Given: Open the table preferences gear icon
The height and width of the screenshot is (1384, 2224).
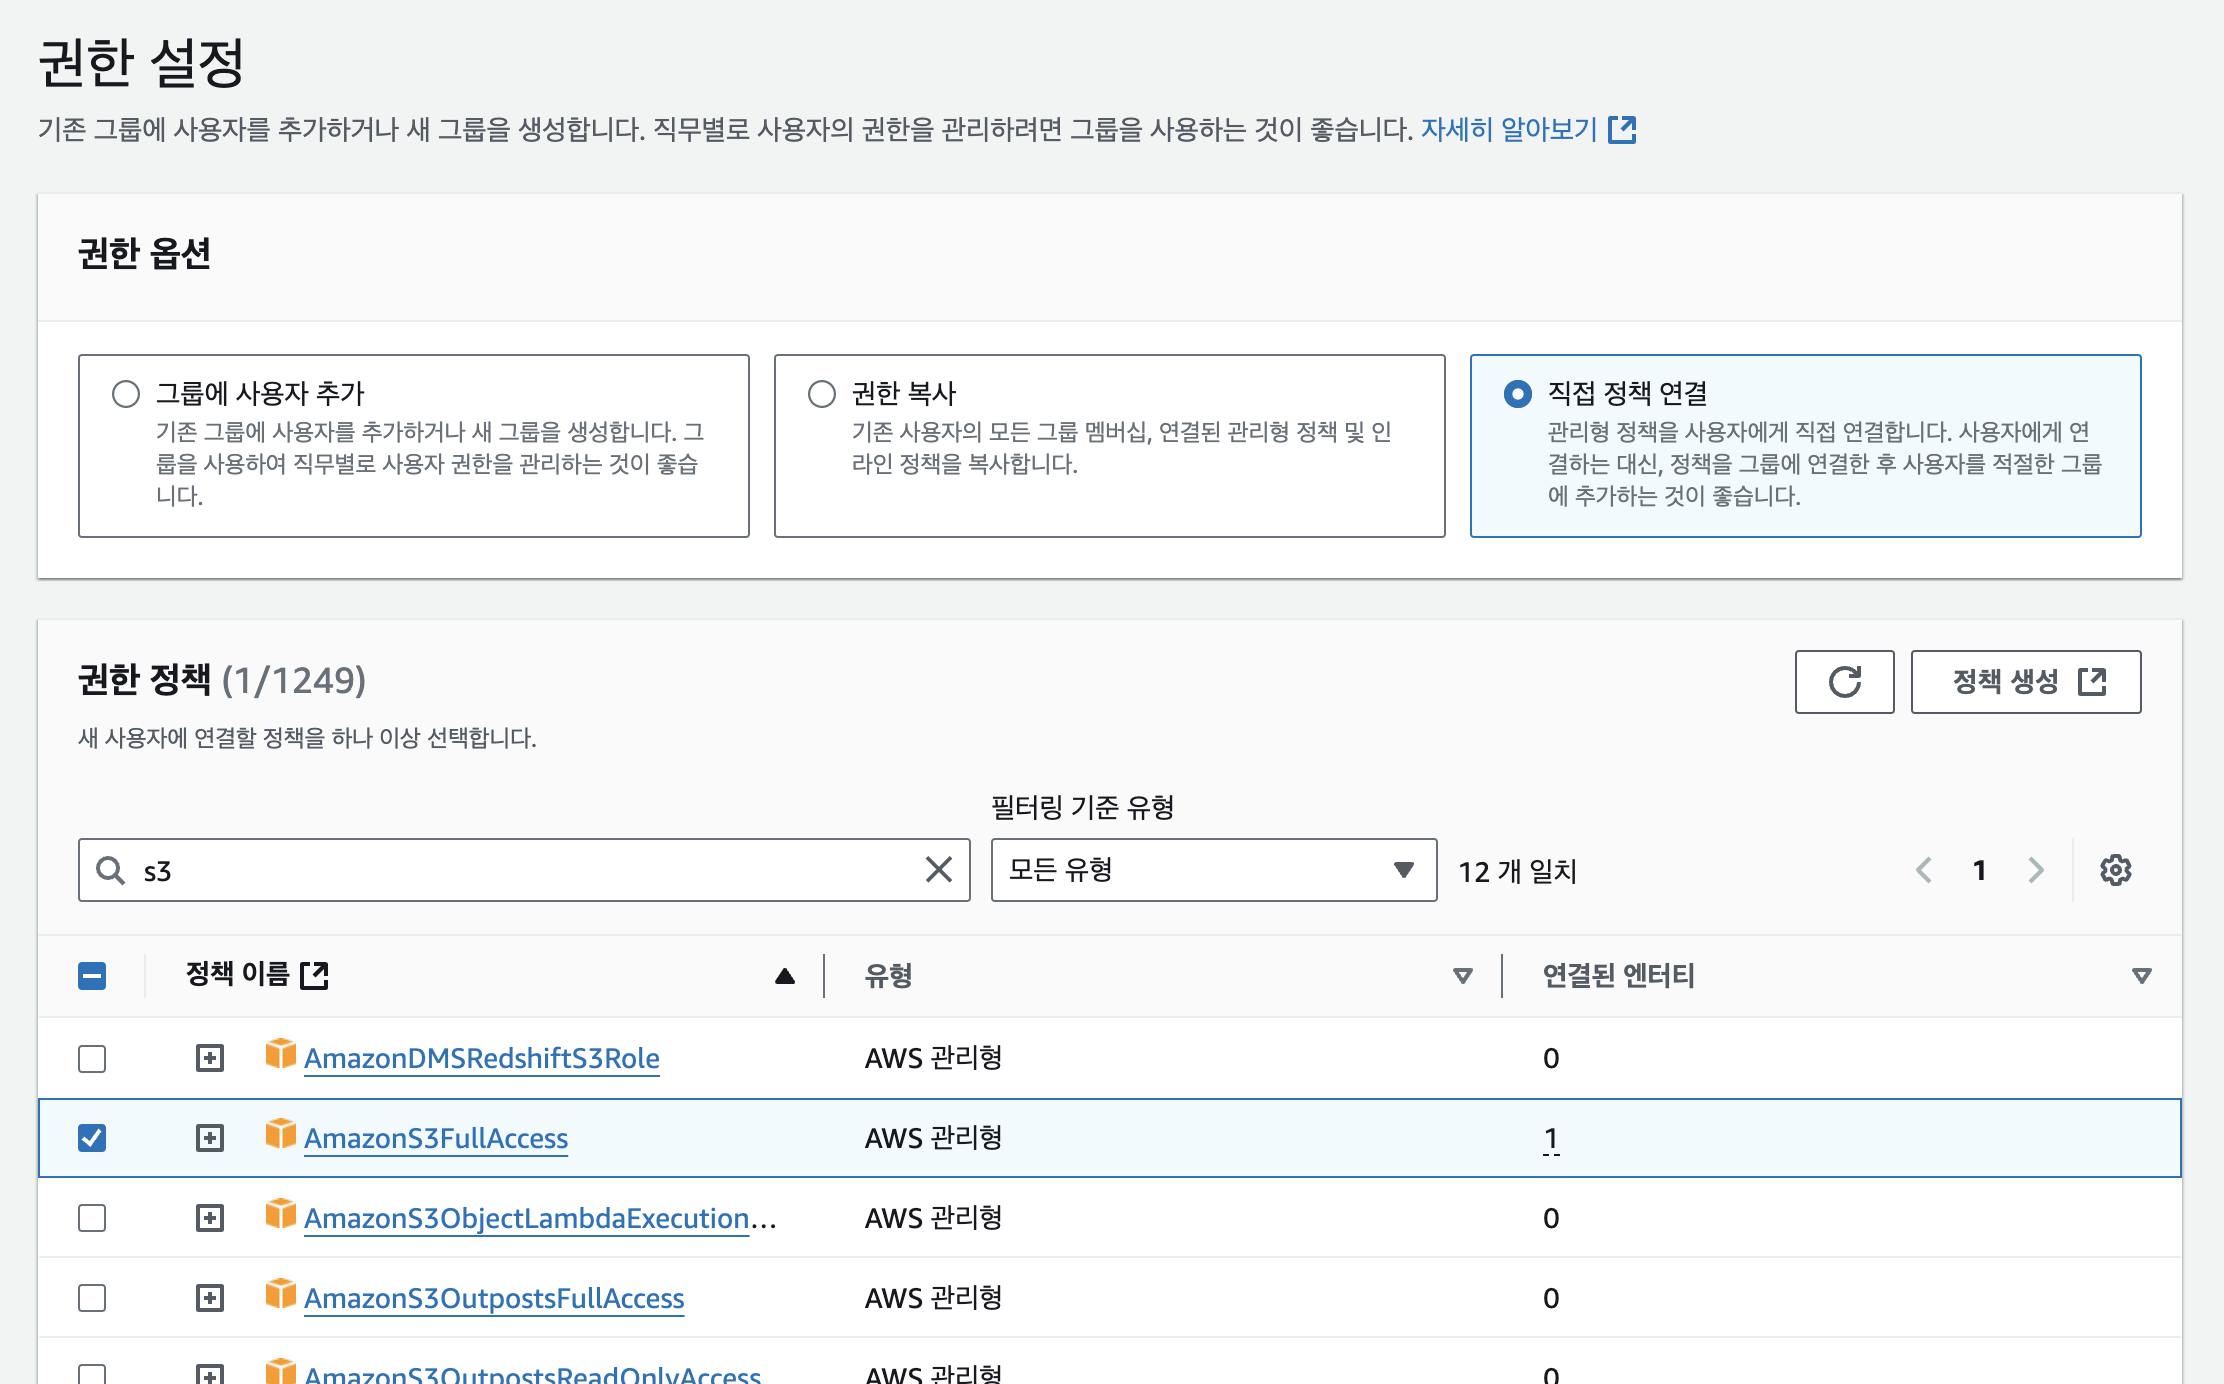Looking at the screenshot, I should pyautogui.click(x=2115, y=870).
